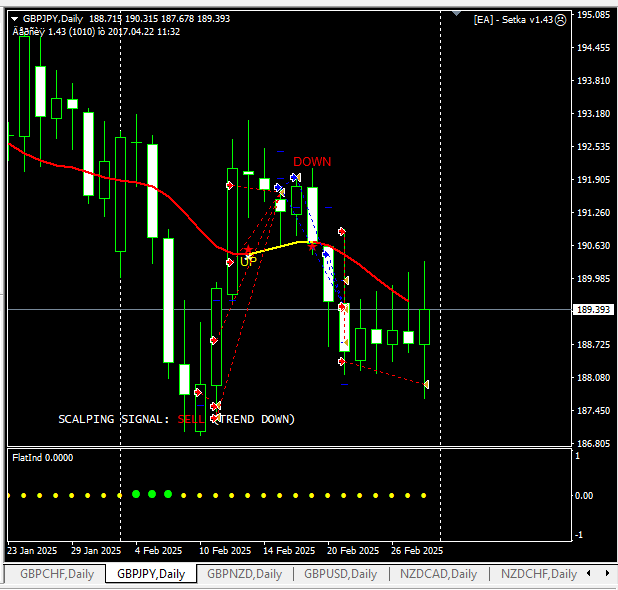Click the 26 Feb 2025 date label
618x590 pixels.
(x=417, y=551)
